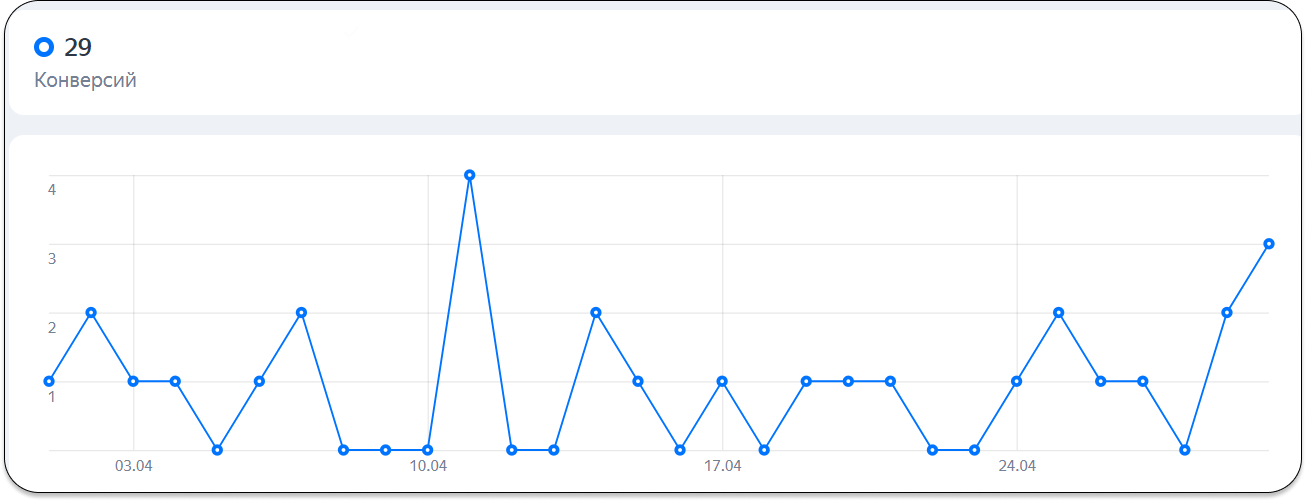Select the final data point at value 3
This screenshot has width=1306, height=501.
point(1269,244)
